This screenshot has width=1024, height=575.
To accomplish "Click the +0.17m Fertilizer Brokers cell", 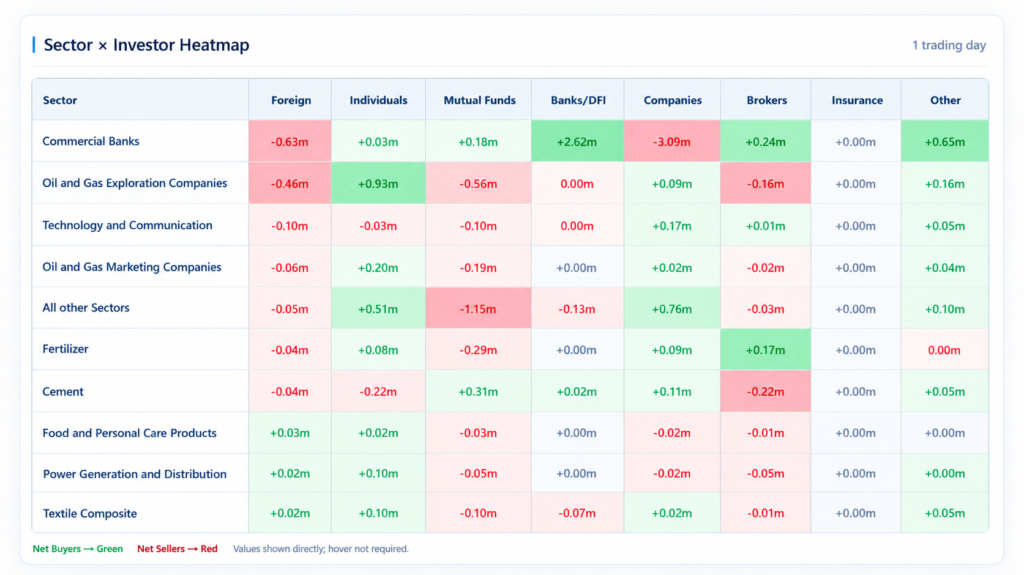I will (x=765, y=349).
